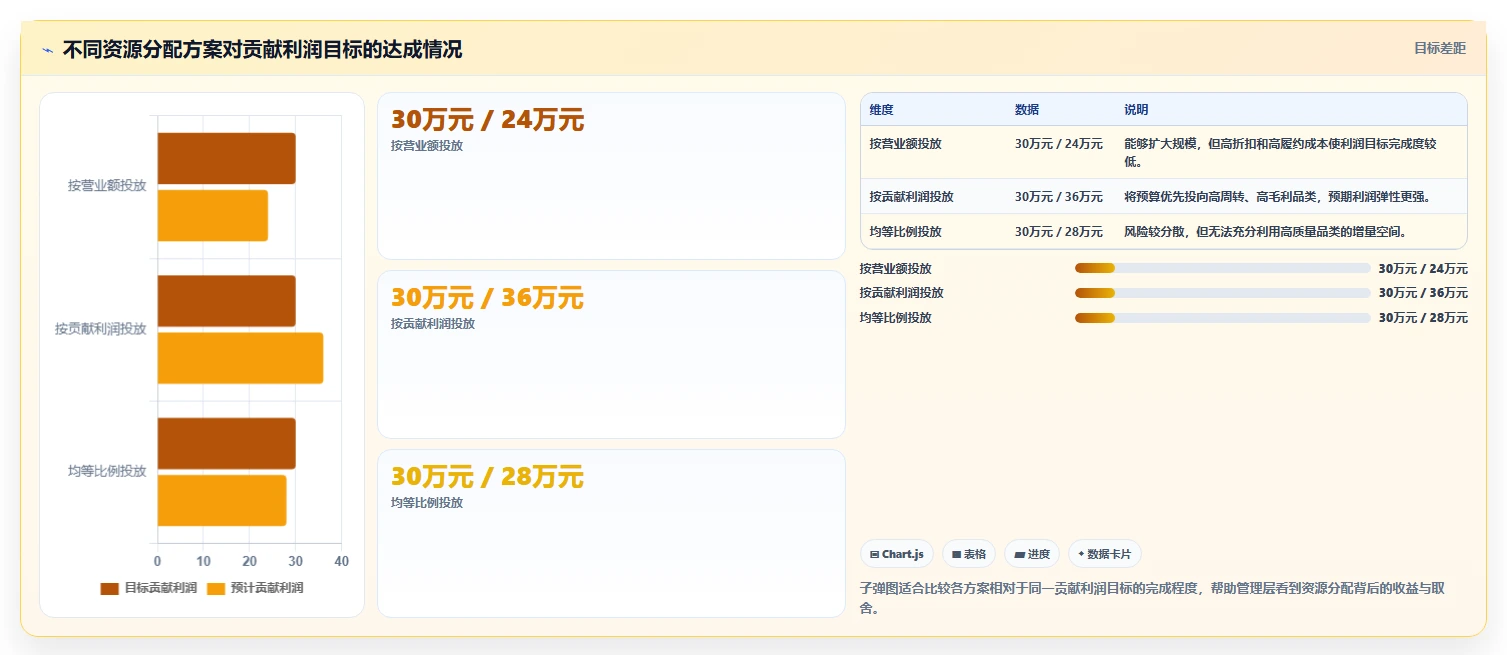Click the progress bar for 按贡献利润投放
This screenshot has width=1507, height=655.
[1222, 293]
